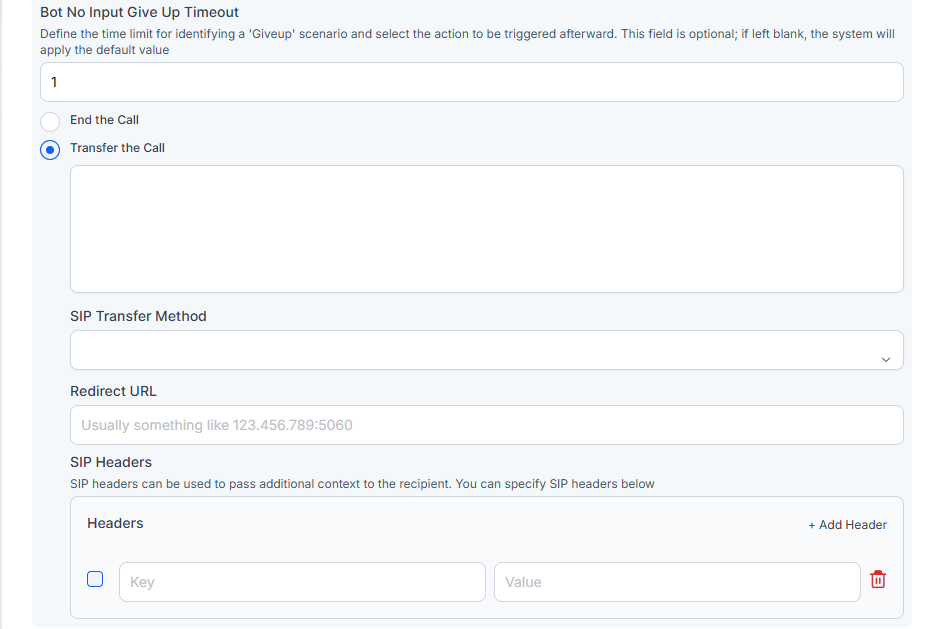Click the SIP Headers section heading
Screen dimensions: 935x629
111,462
